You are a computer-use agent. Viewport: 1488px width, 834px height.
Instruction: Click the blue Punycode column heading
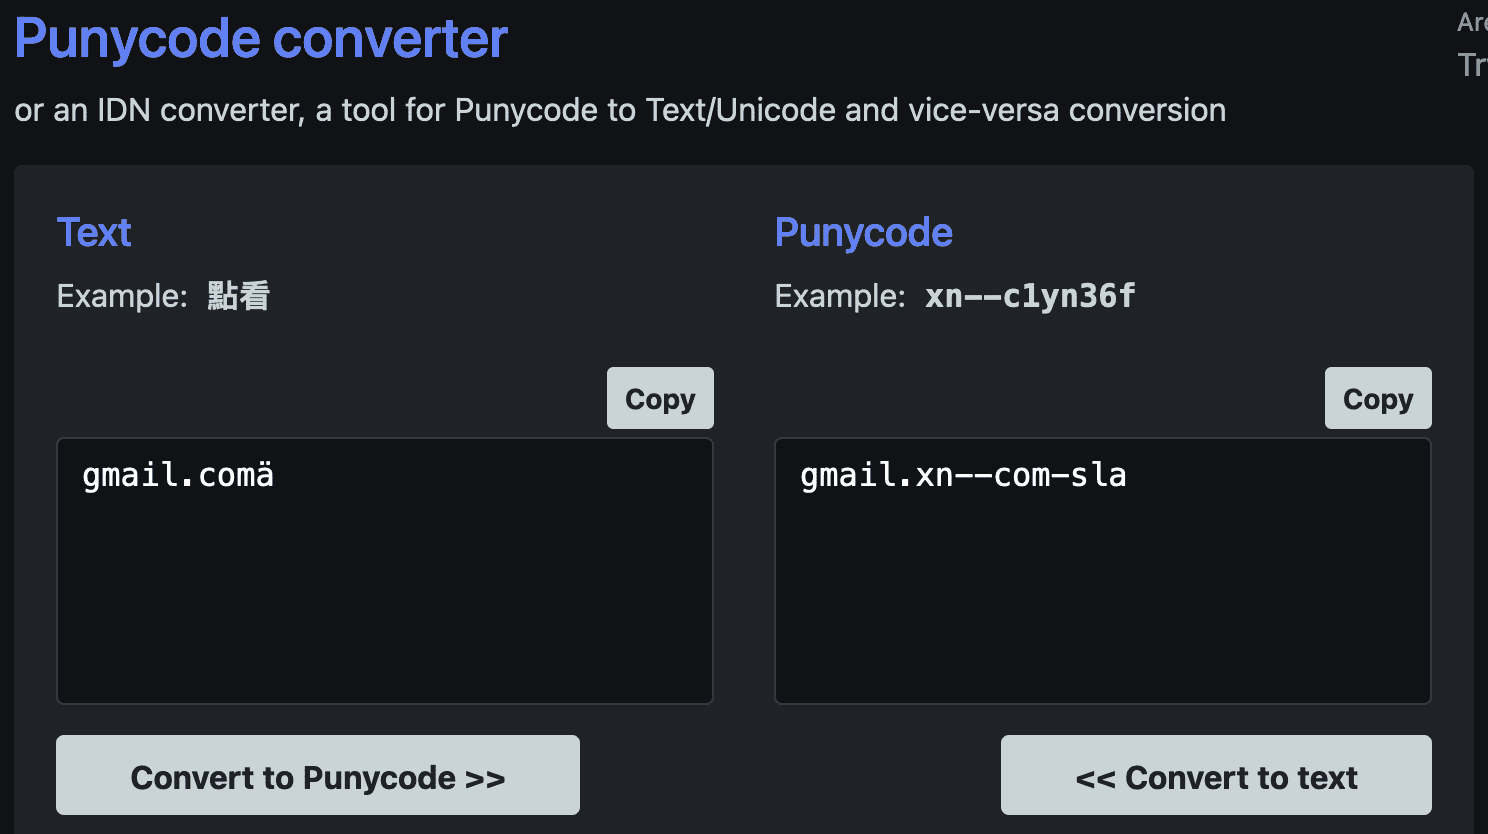(863, 232)
